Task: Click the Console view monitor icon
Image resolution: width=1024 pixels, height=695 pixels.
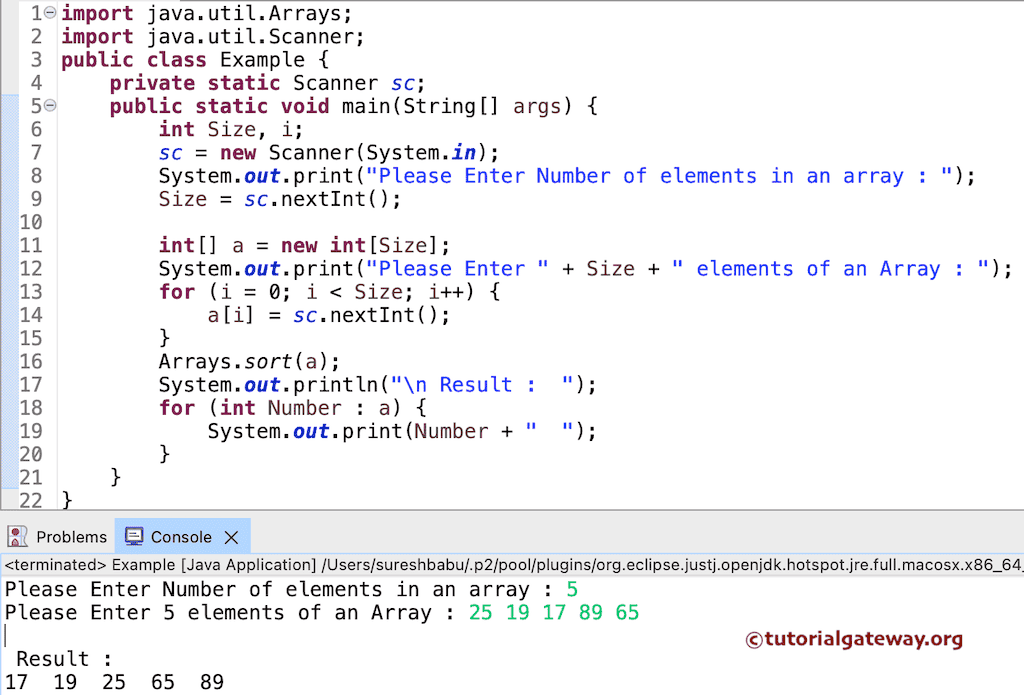Action: (x=133, y=536)
